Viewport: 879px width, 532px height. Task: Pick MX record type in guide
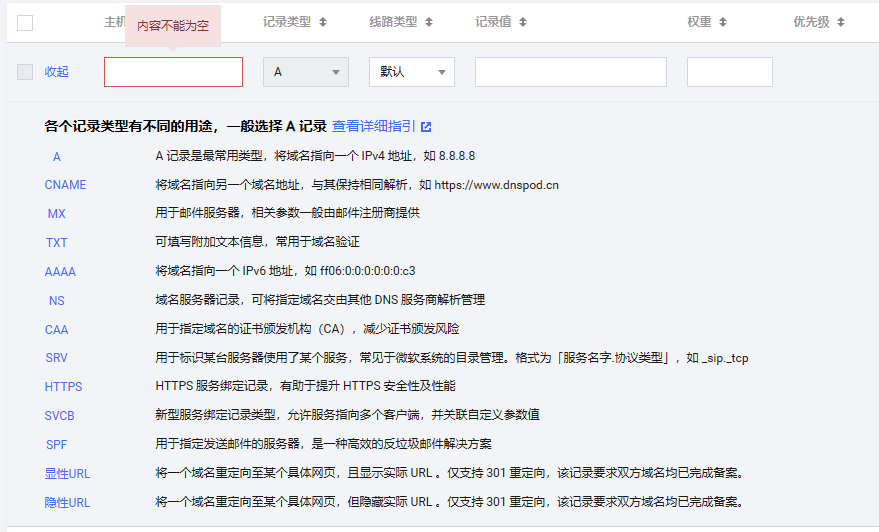(56, 214)
